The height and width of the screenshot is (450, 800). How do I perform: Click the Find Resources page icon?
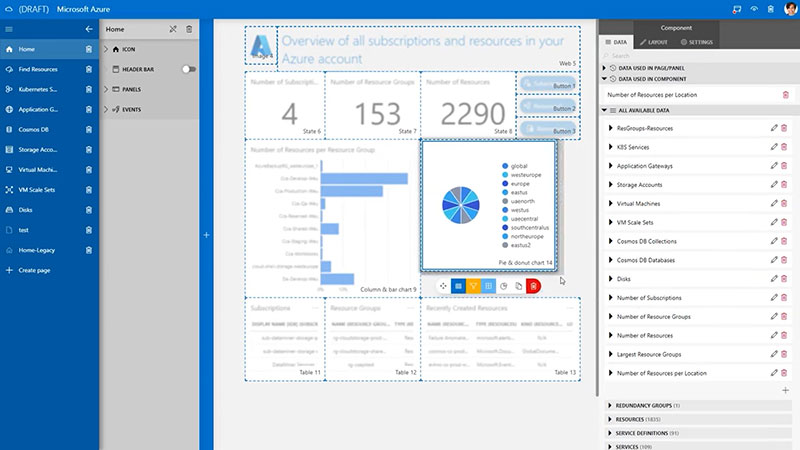pyautogui.click(x=9, y=69)
